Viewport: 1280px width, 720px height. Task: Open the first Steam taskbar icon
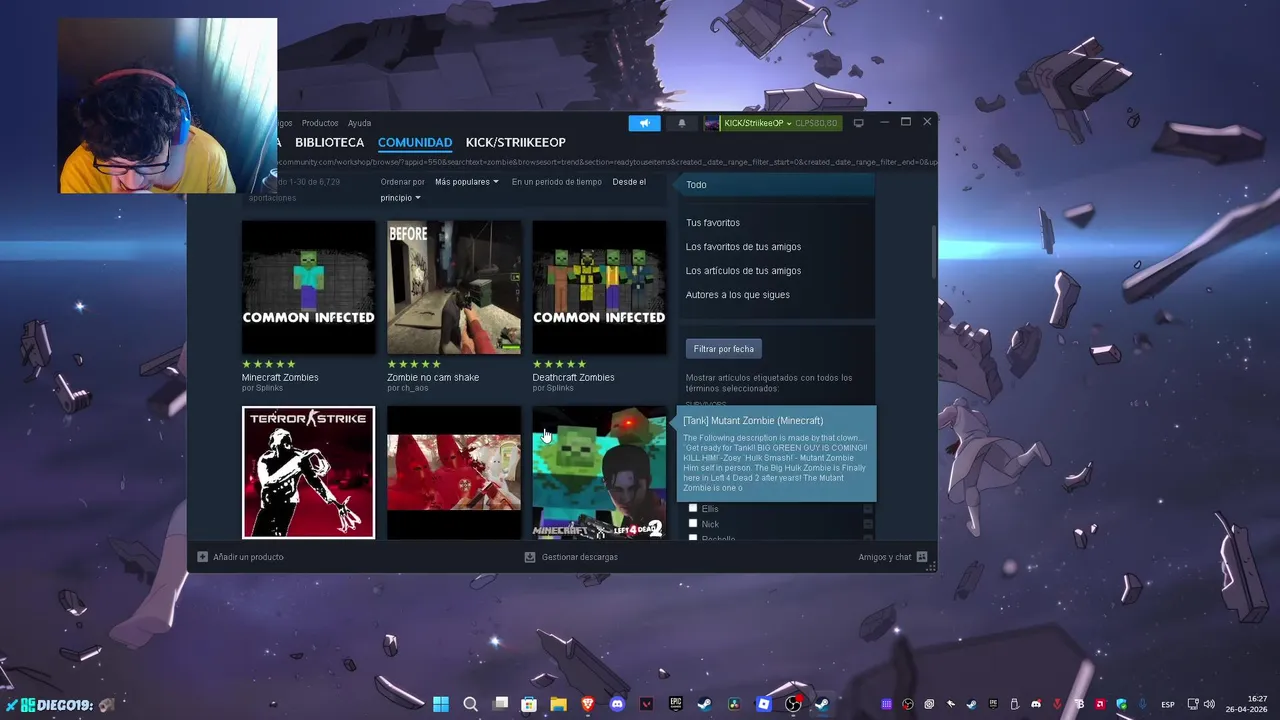pyautogui.click(x=705, y=704)
